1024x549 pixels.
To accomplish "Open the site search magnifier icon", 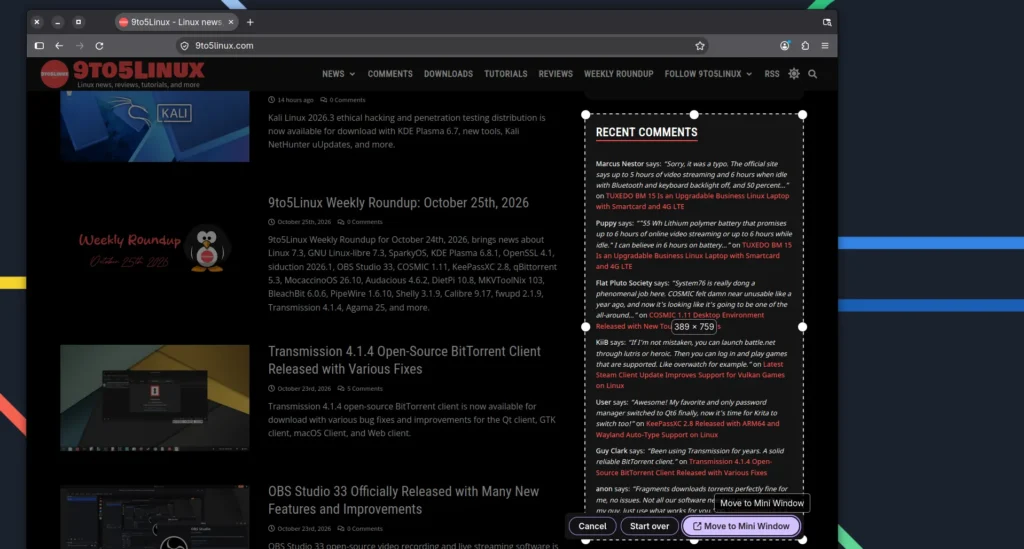I will [812, 74].
